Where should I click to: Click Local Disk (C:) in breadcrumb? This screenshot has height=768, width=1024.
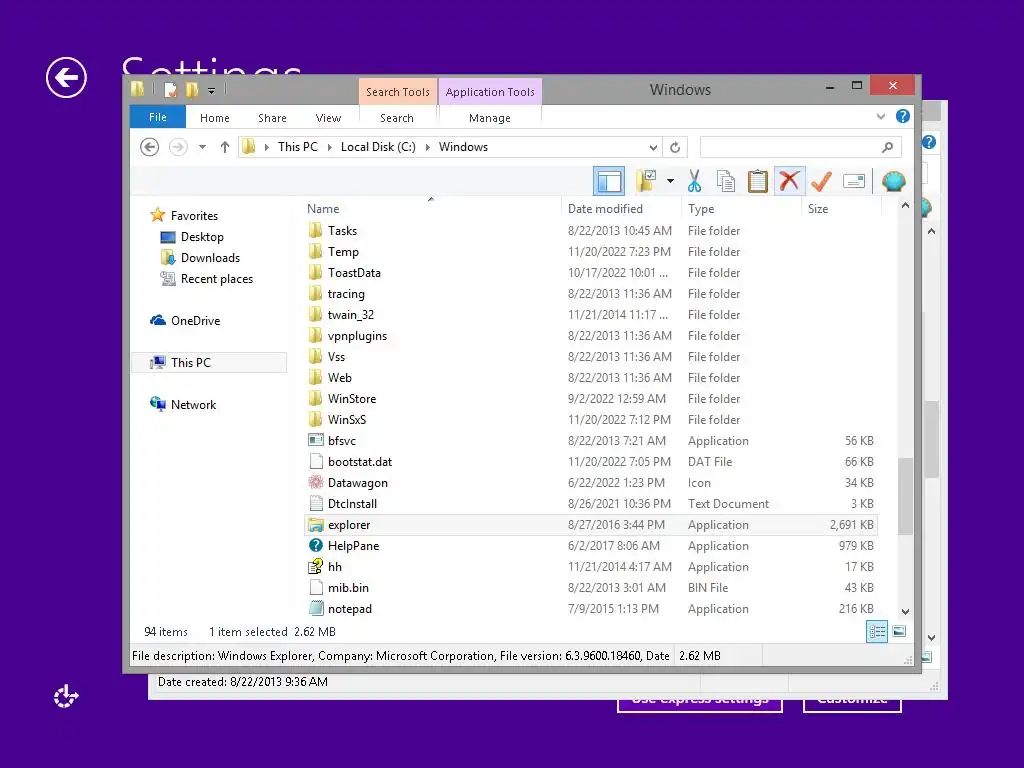click(378, 147)
